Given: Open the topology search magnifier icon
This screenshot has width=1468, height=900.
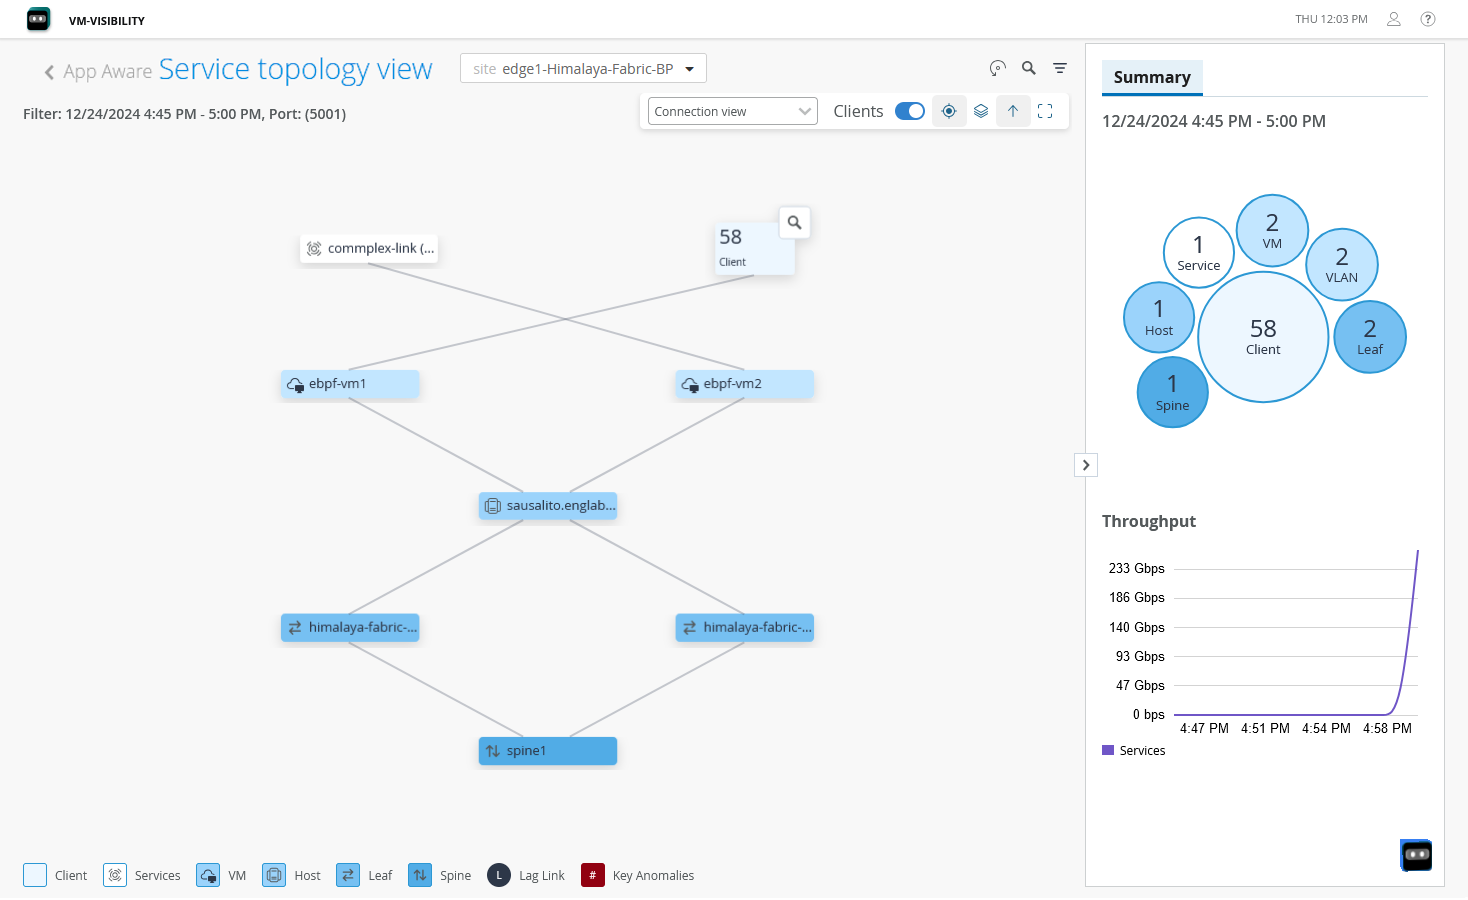Looking at the screenshot, I should pos(1028,68).
